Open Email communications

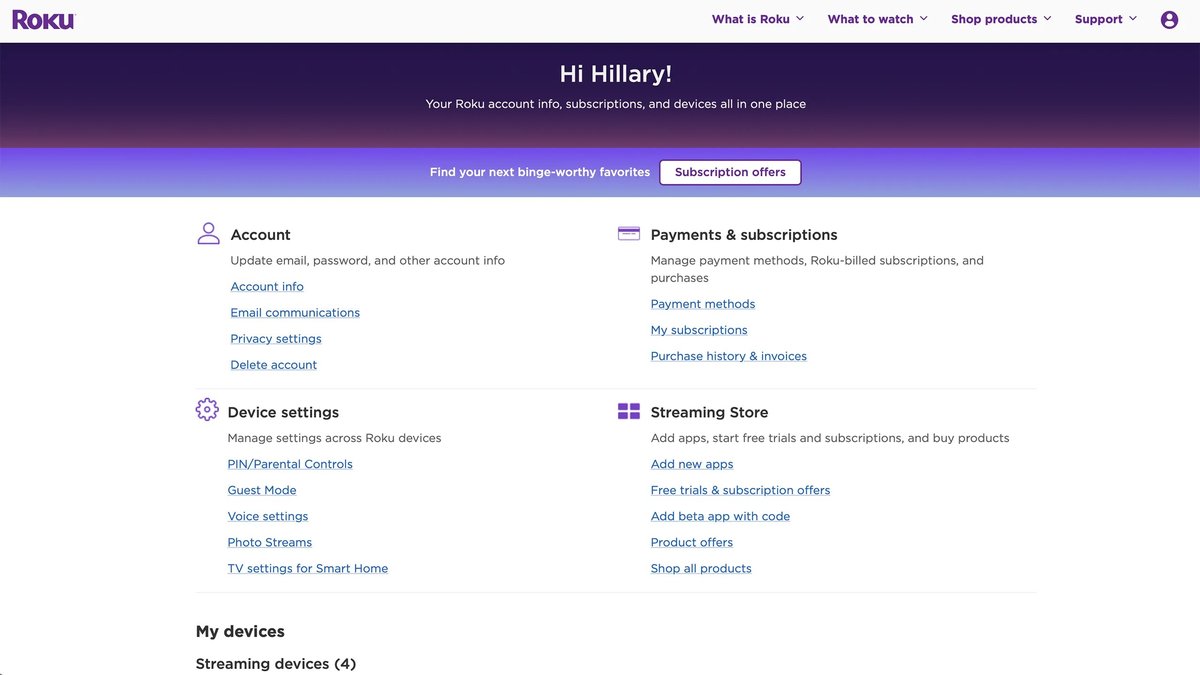tap(294, 312)
